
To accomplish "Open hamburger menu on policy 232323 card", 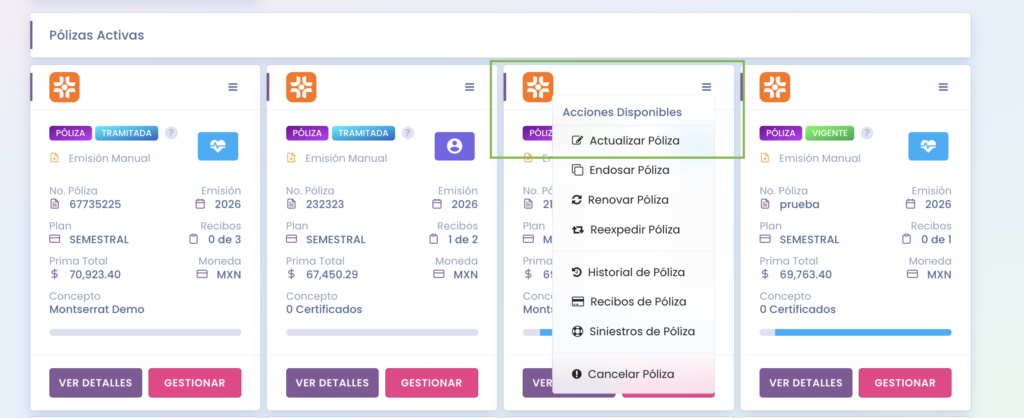I will tap(470, 87).
